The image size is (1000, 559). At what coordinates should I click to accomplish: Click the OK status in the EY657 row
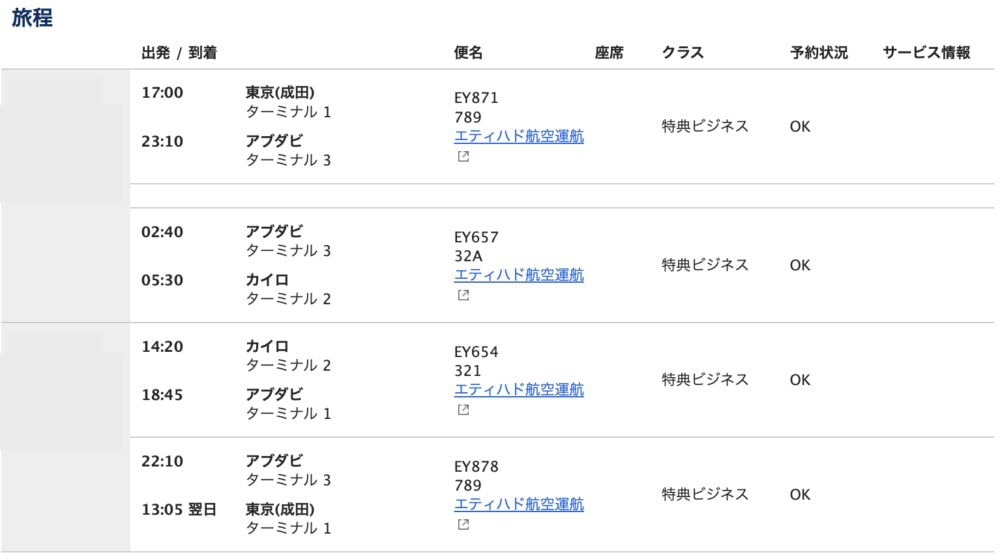[800, 266]
